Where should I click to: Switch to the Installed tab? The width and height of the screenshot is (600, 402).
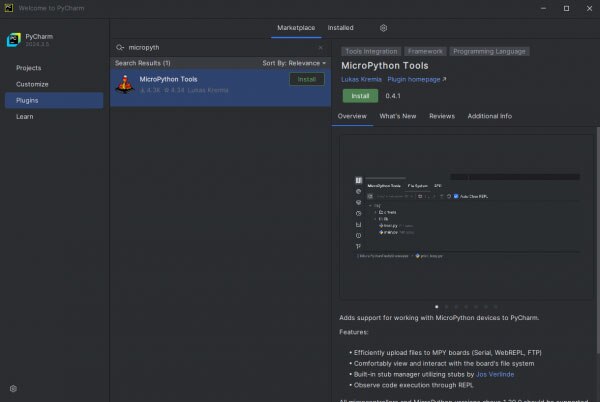coord(340,28)
